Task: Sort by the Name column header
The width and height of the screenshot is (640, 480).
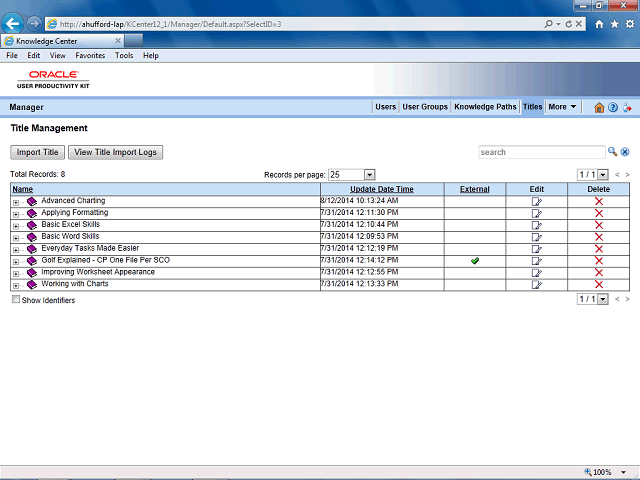Action: click(x=22, y=189)
